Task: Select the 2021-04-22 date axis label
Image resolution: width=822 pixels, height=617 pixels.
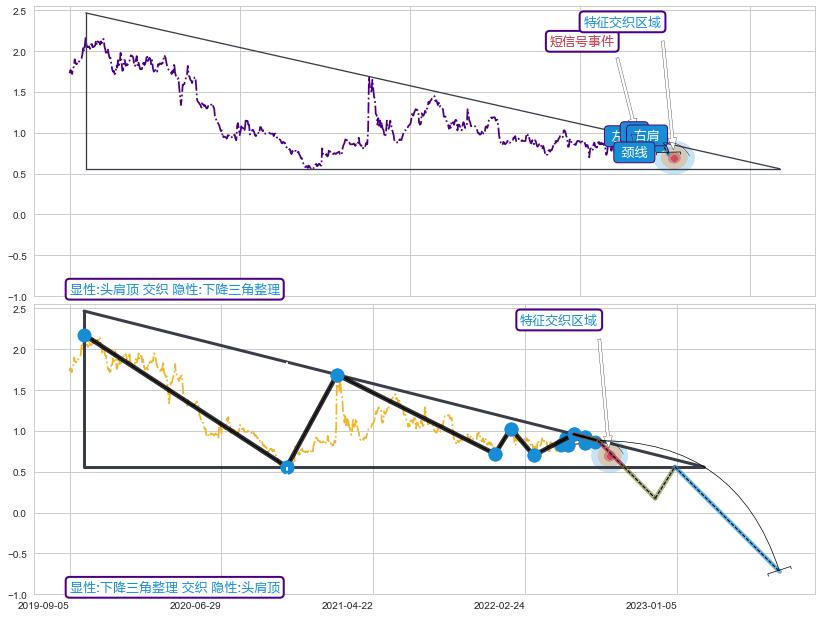Action: tap(347, 606)
